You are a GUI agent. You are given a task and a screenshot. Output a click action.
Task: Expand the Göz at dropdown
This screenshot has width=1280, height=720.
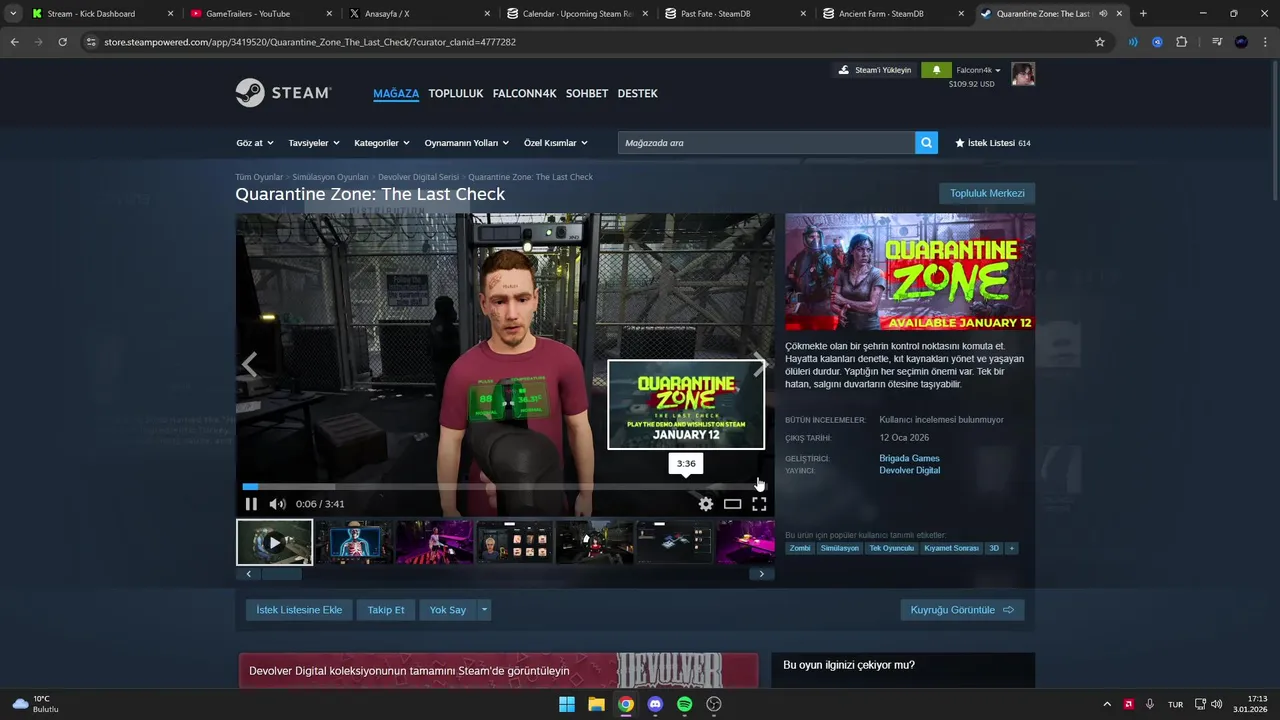pos(255,143)
